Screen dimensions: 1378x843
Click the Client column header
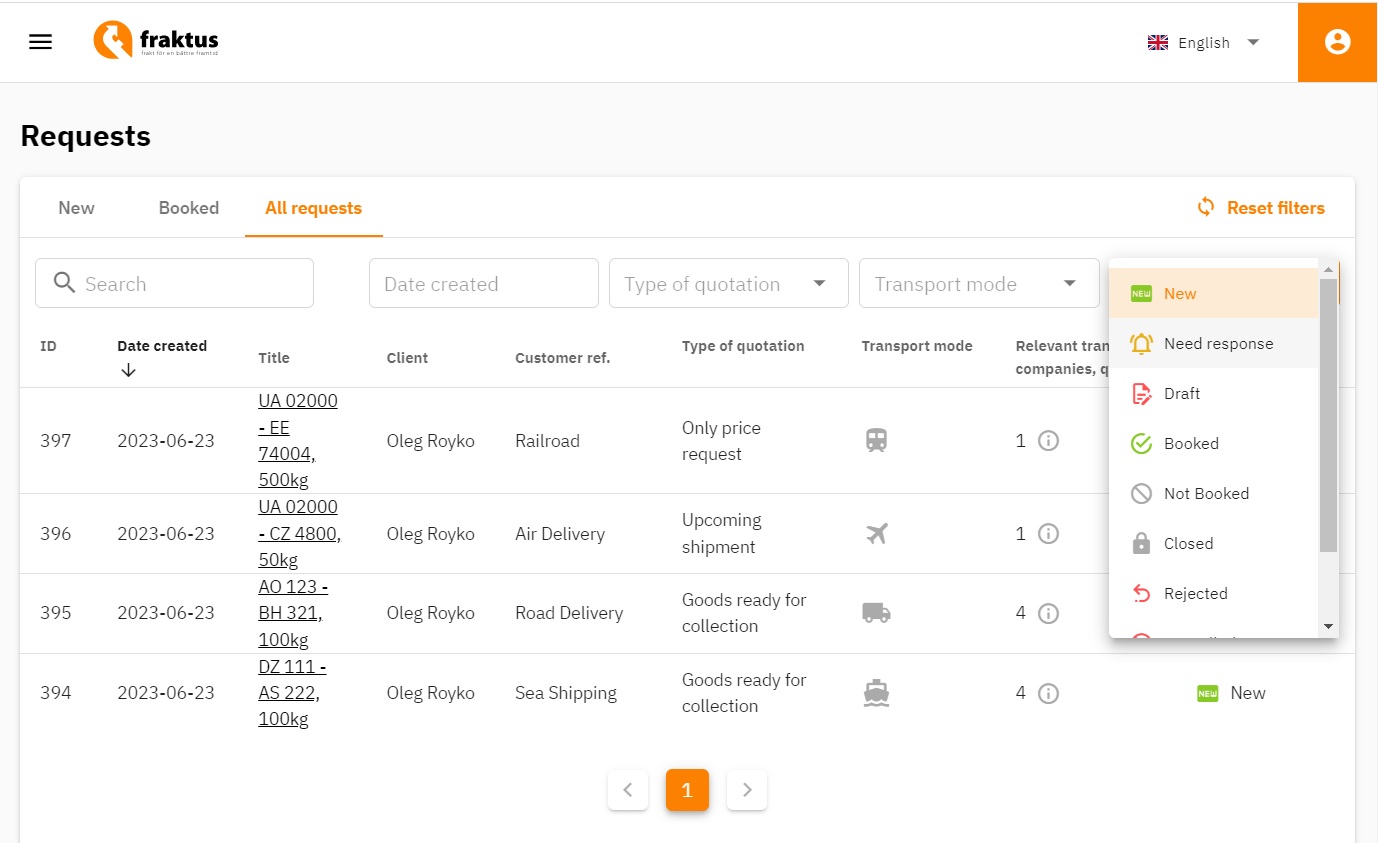coord(407,358)
